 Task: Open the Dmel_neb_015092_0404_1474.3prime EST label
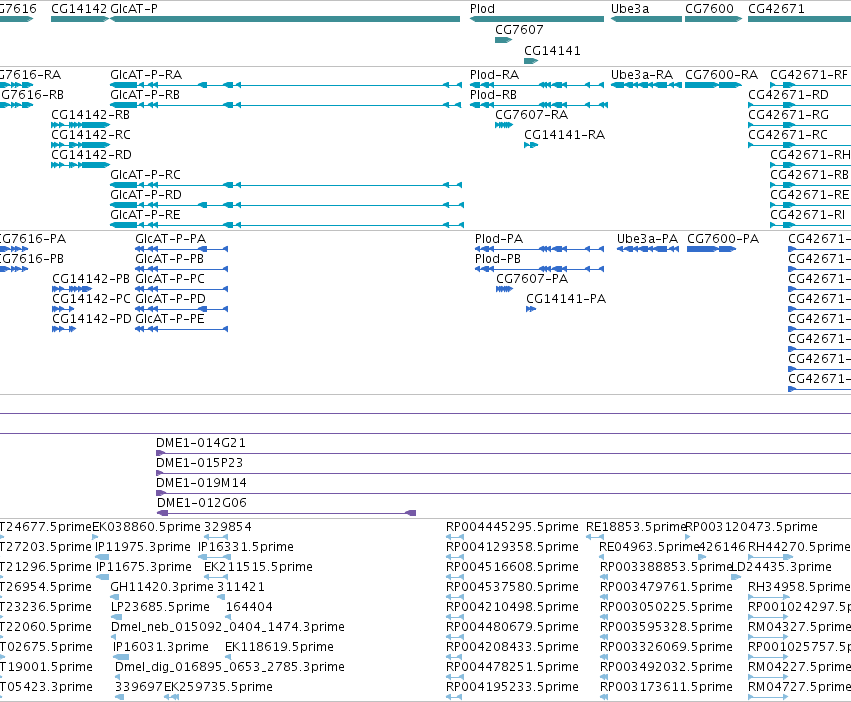click(228, 627)
